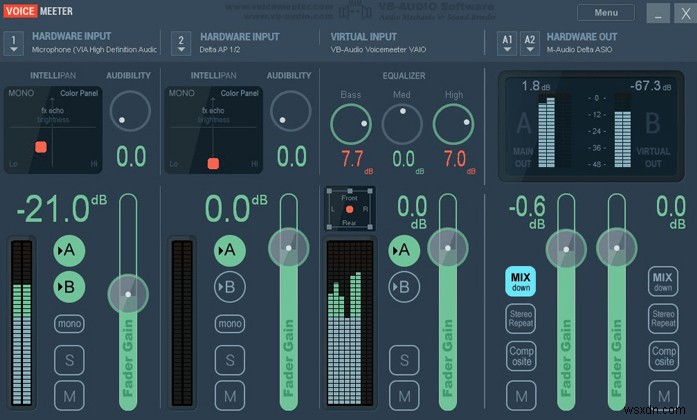
Task: Click the Main Out A fader knob
Action: [x=566, y=249]
